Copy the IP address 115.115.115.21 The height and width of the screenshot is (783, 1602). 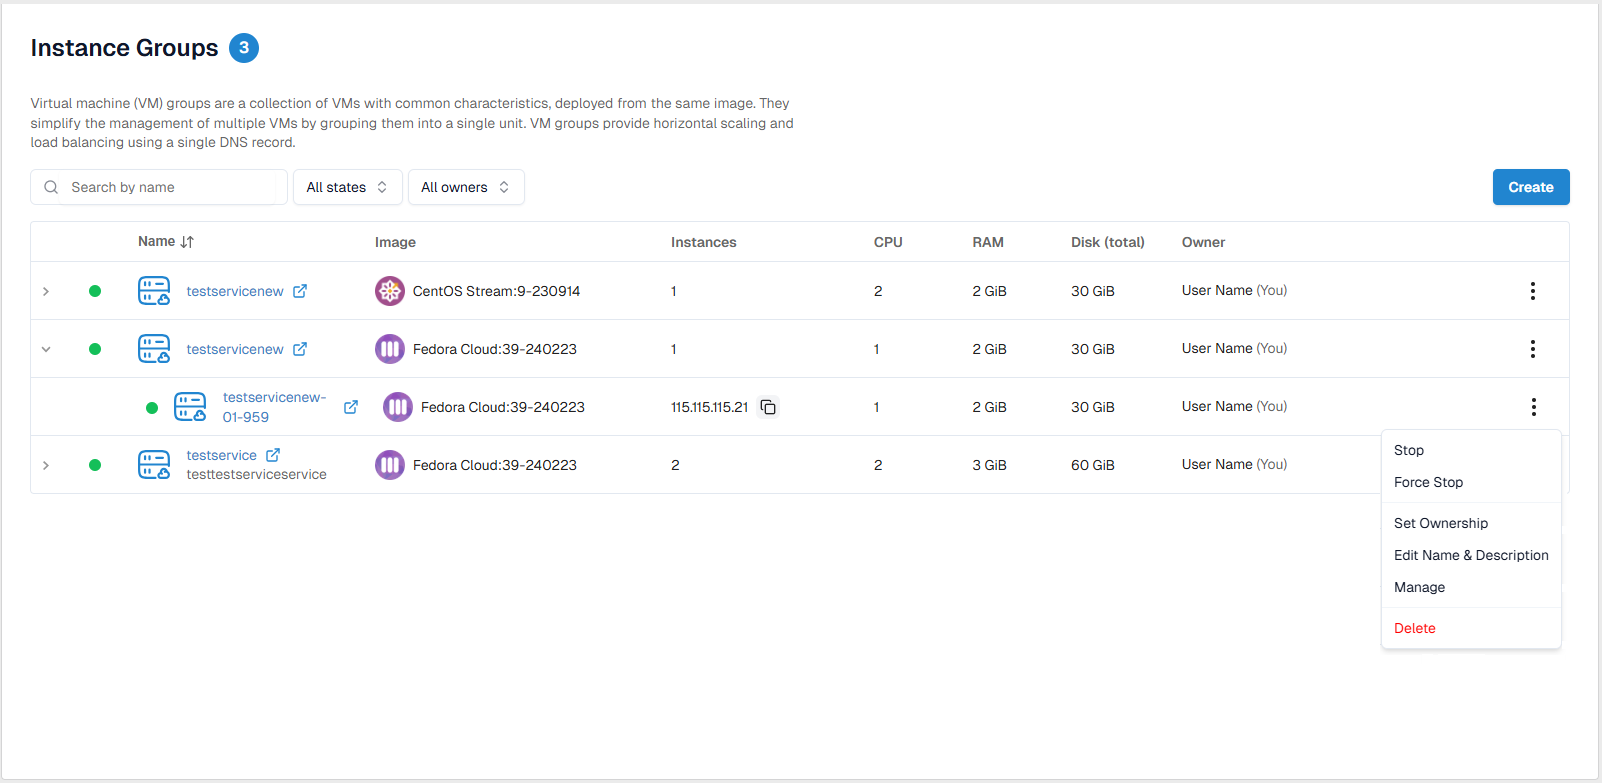coord(768,407)
